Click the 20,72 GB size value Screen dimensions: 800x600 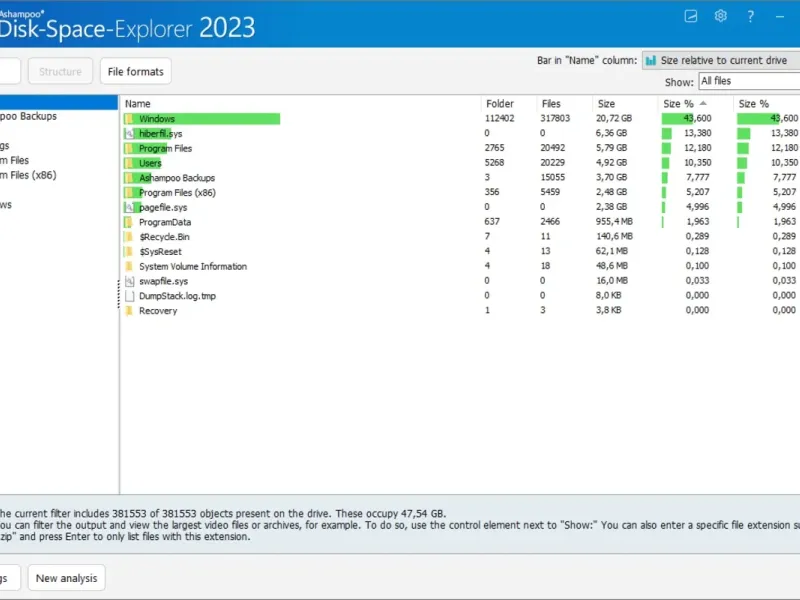[x=614, y=118]
